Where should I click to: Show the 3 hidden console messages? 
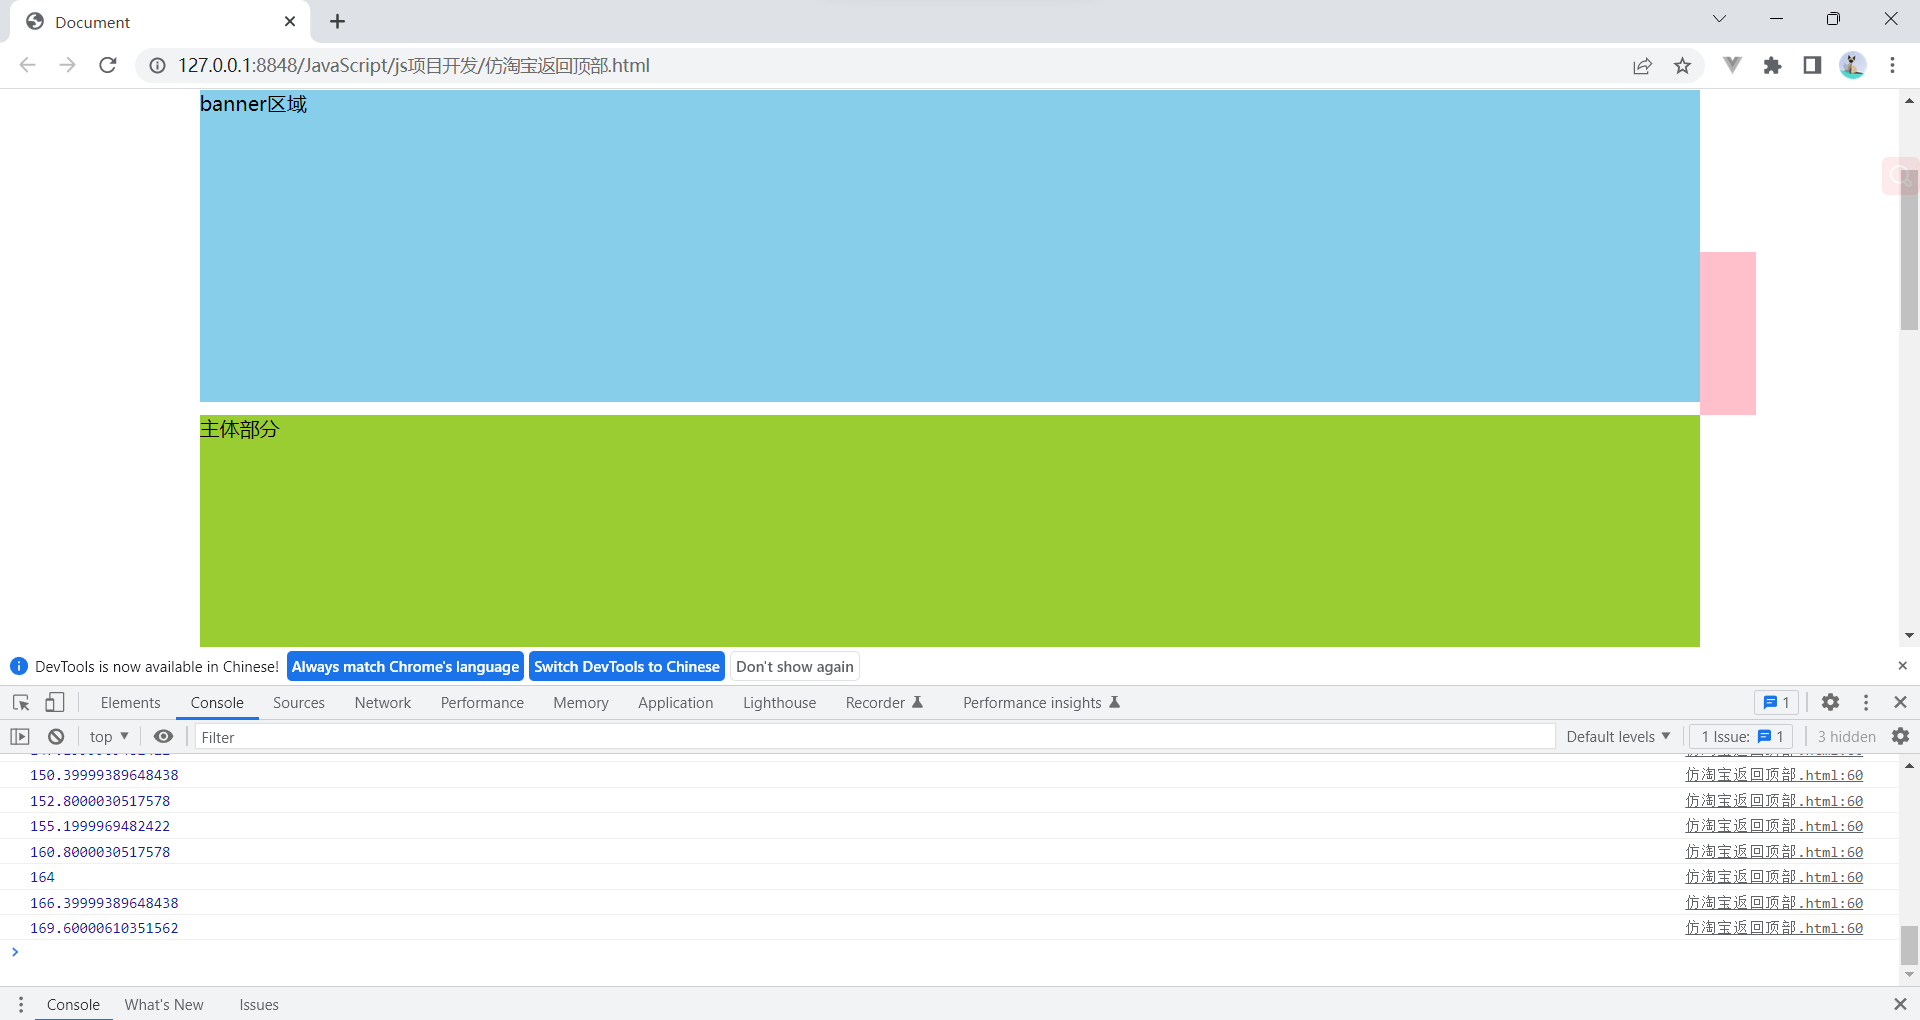pos(1845,736)
